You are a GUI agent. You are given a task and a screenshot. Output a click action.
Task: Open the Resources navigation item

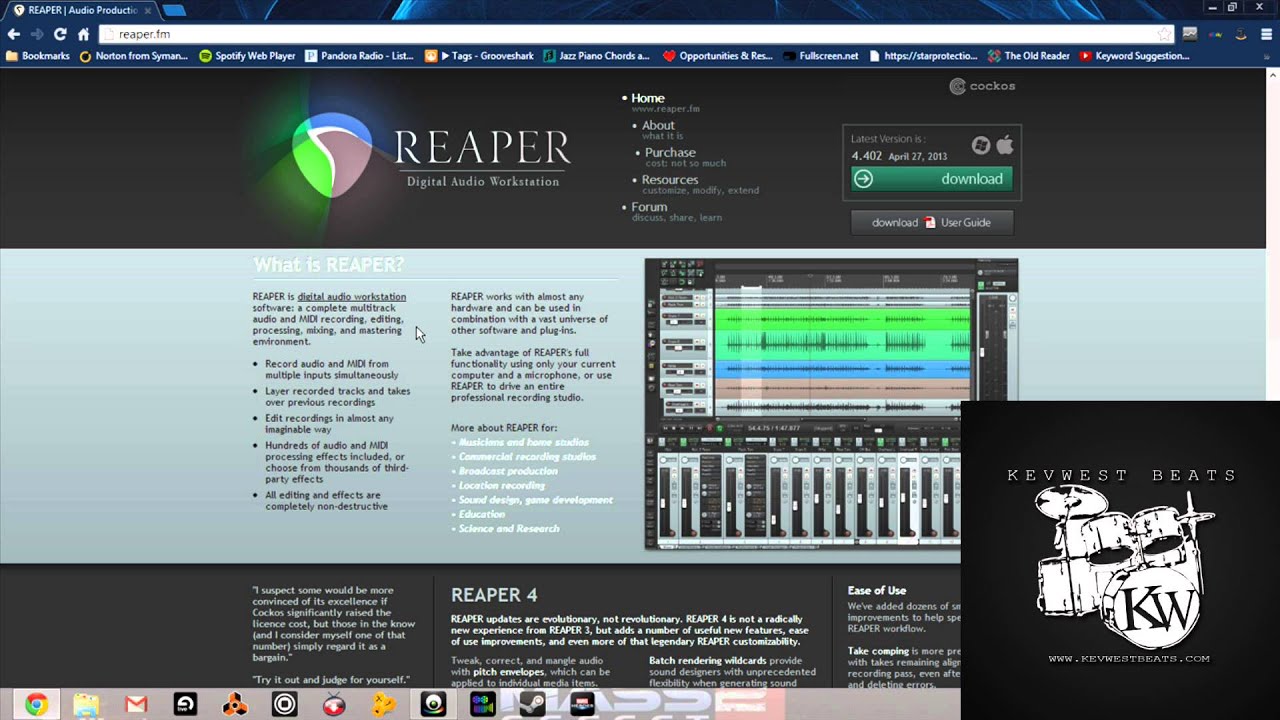[670, 180]
